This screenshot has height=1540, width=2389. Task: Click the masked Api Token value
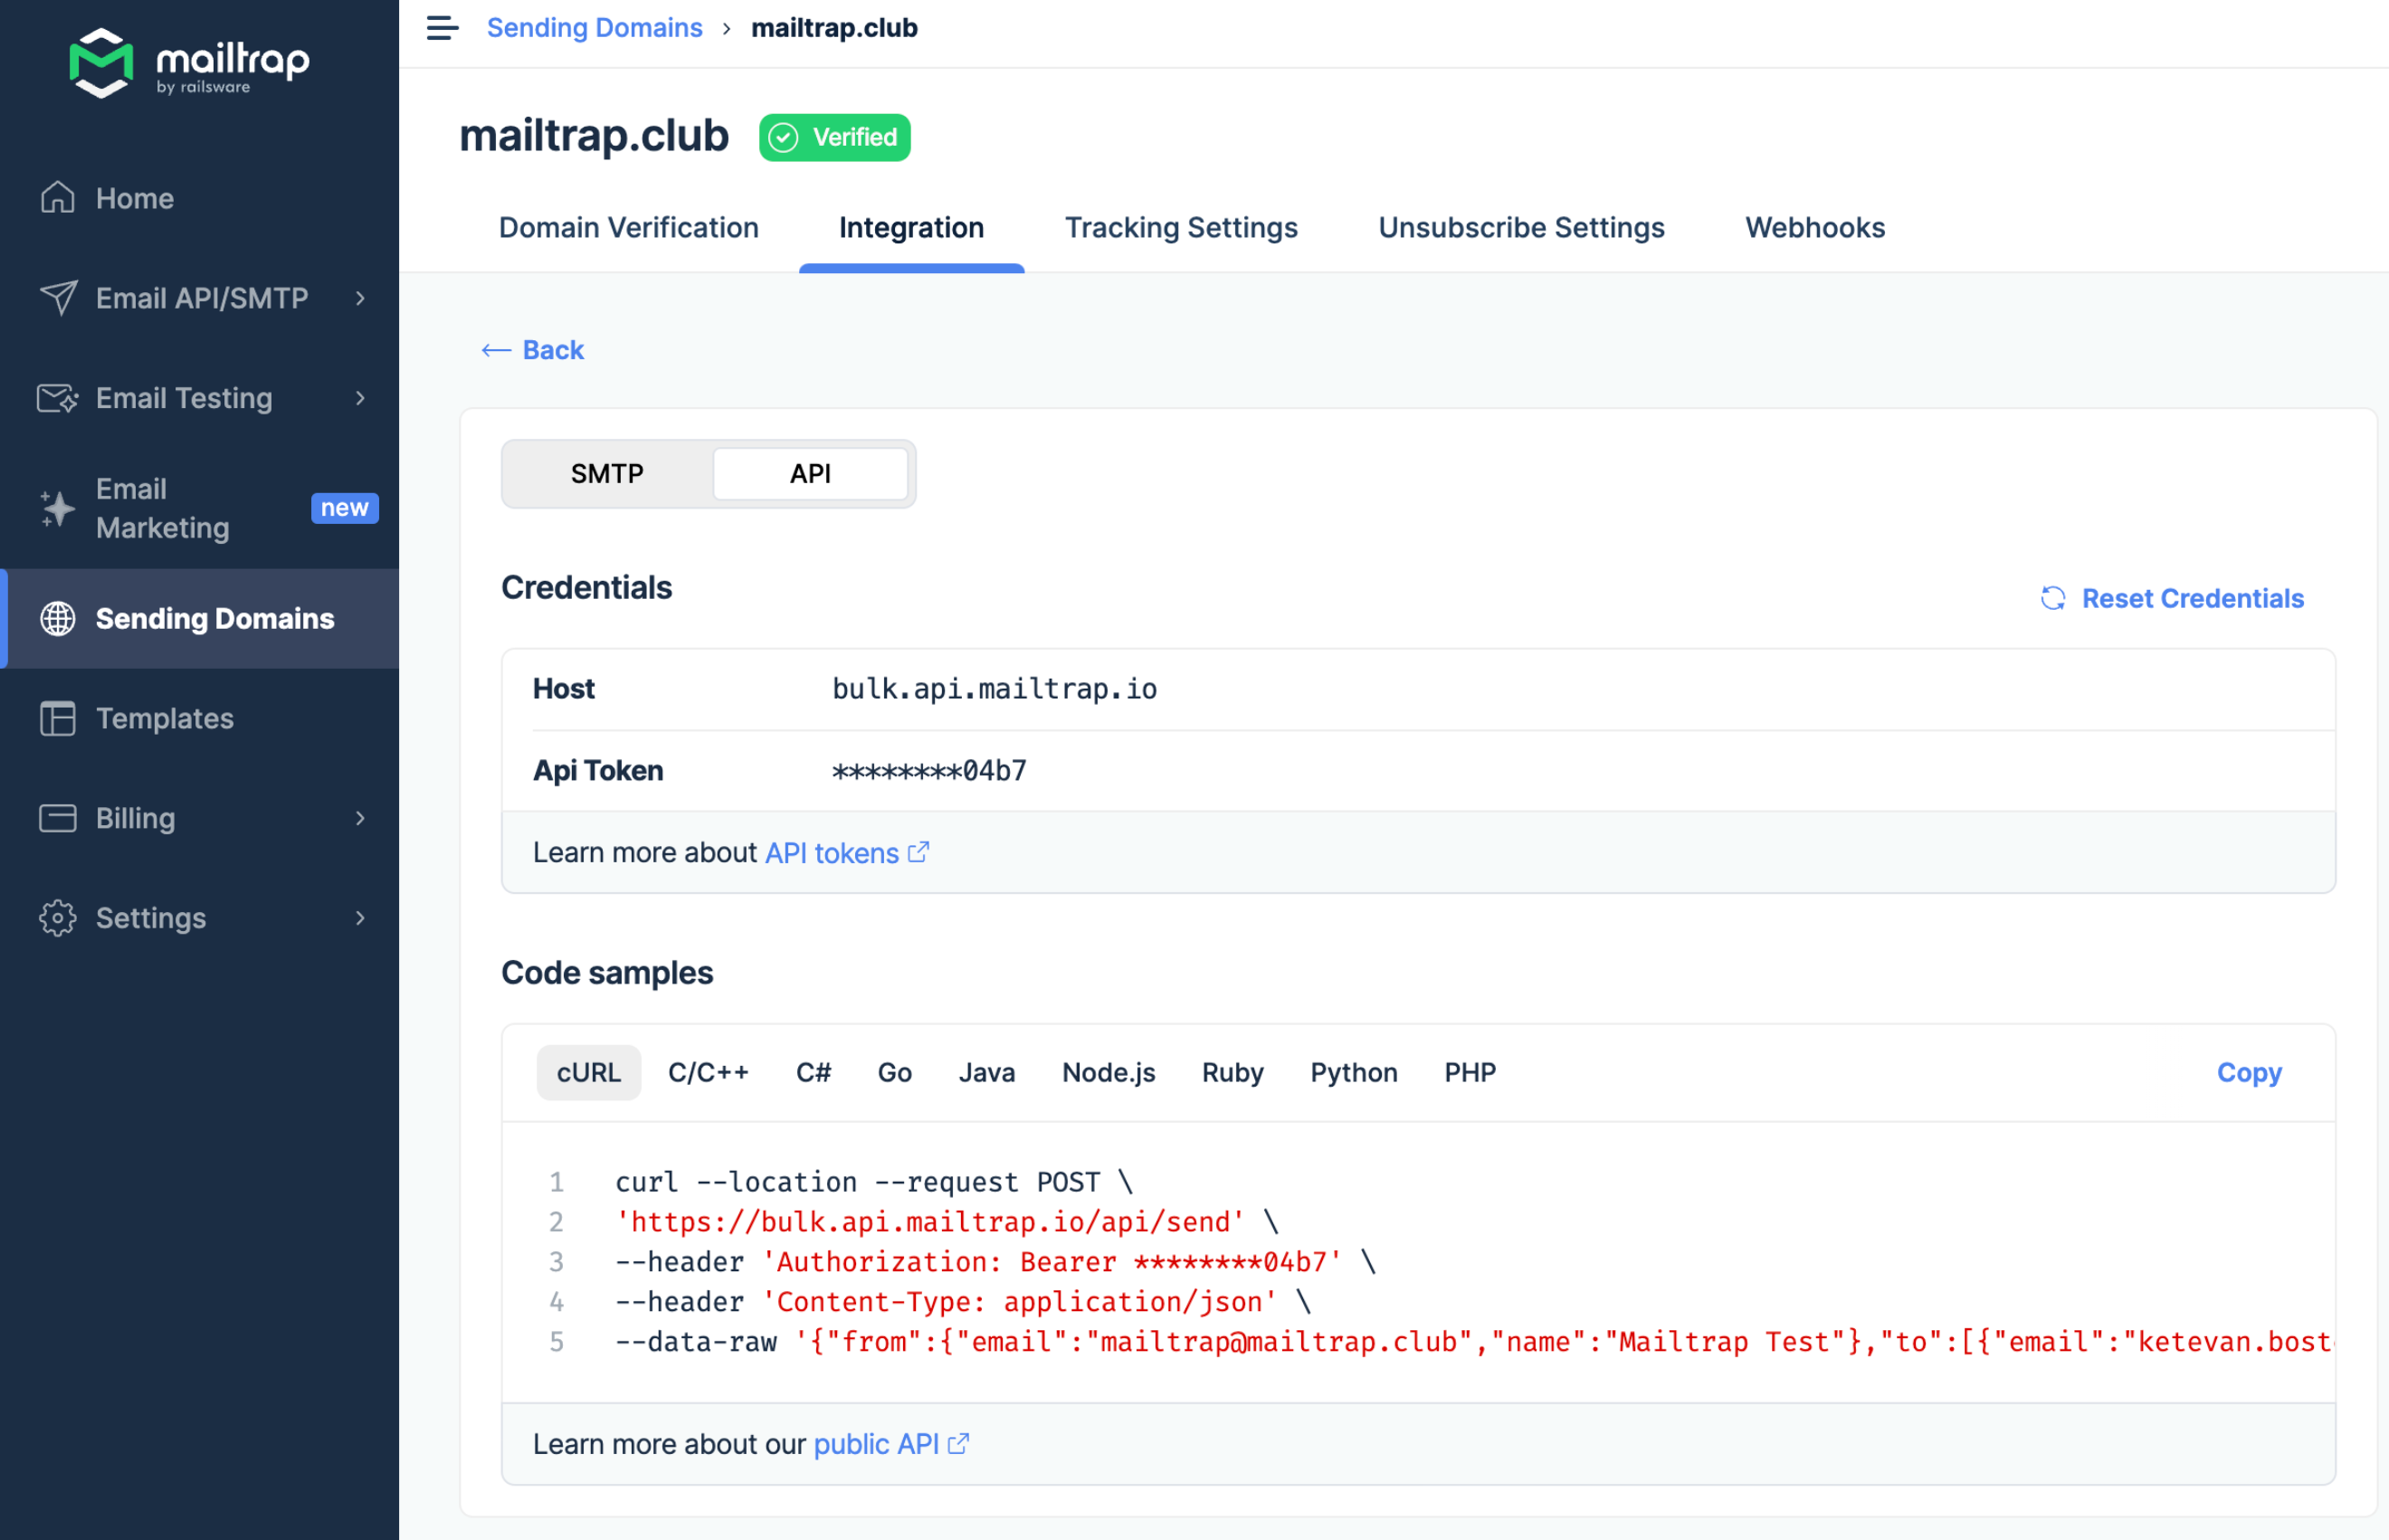929,771
